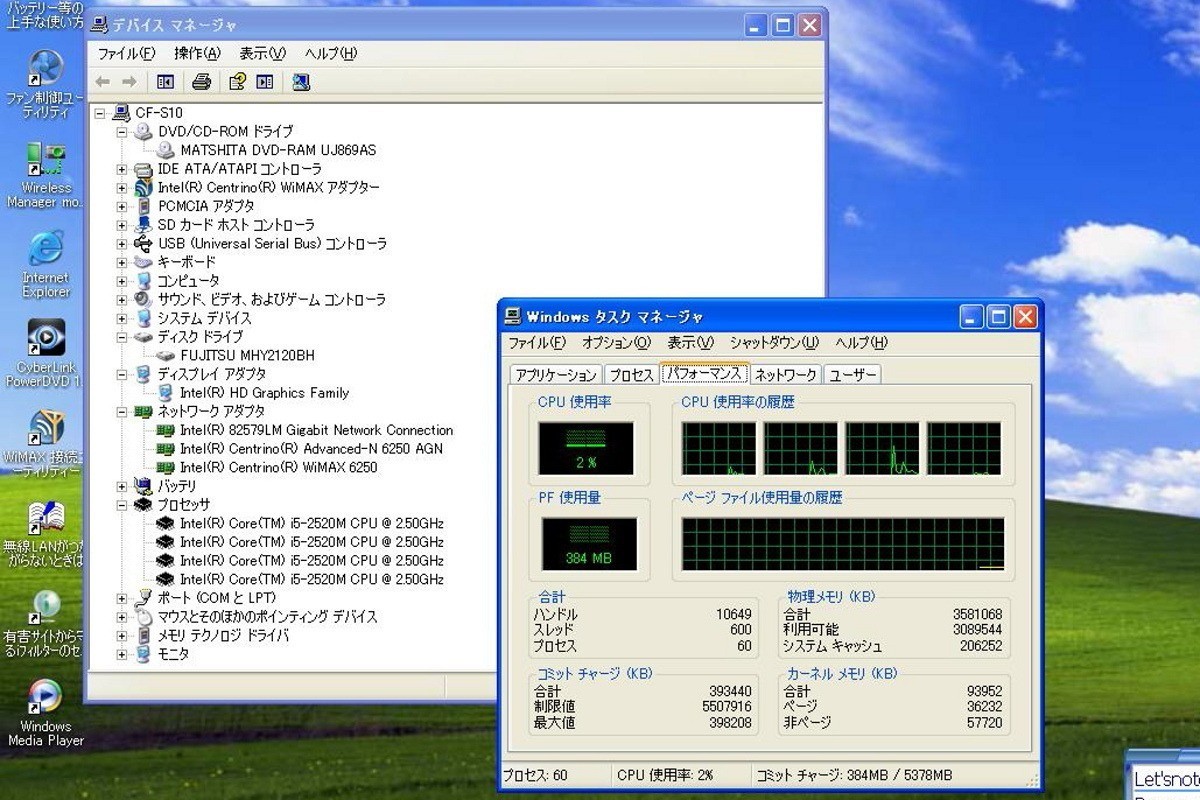Select Intel(R) HD Graphics Family adapter
This screenshot has height=800, width=1200.
pyautogui.click(x=264, y=393)
